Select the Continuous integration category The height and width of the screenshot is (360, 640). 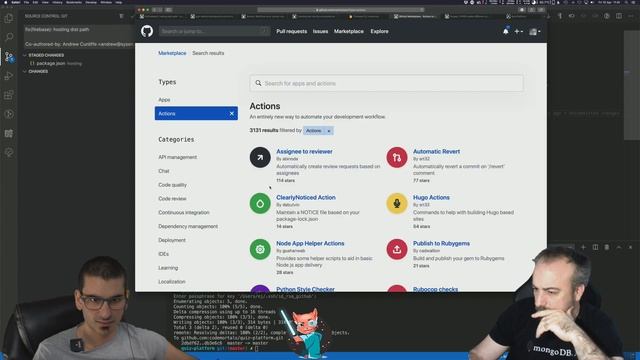pos(184,213)
